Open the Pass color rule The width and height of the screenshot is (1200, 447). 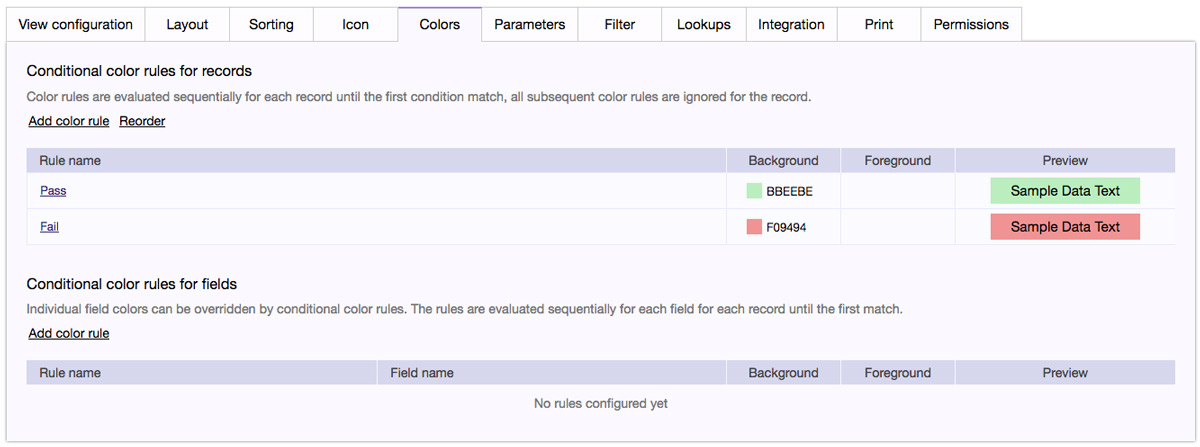tap(53, 190)
